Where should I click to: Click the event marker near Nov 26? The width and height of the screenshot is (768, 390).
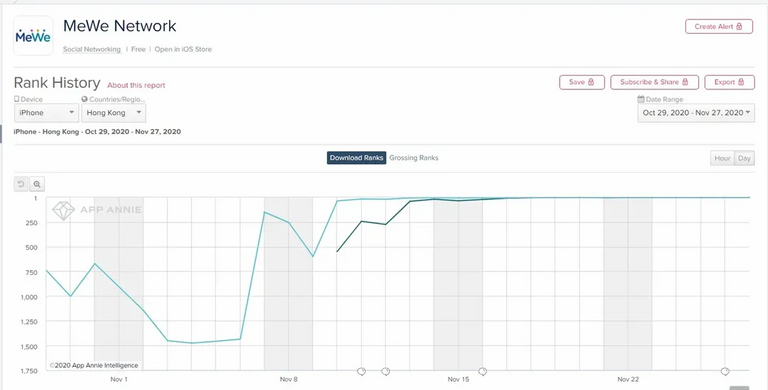click(725, 372)
